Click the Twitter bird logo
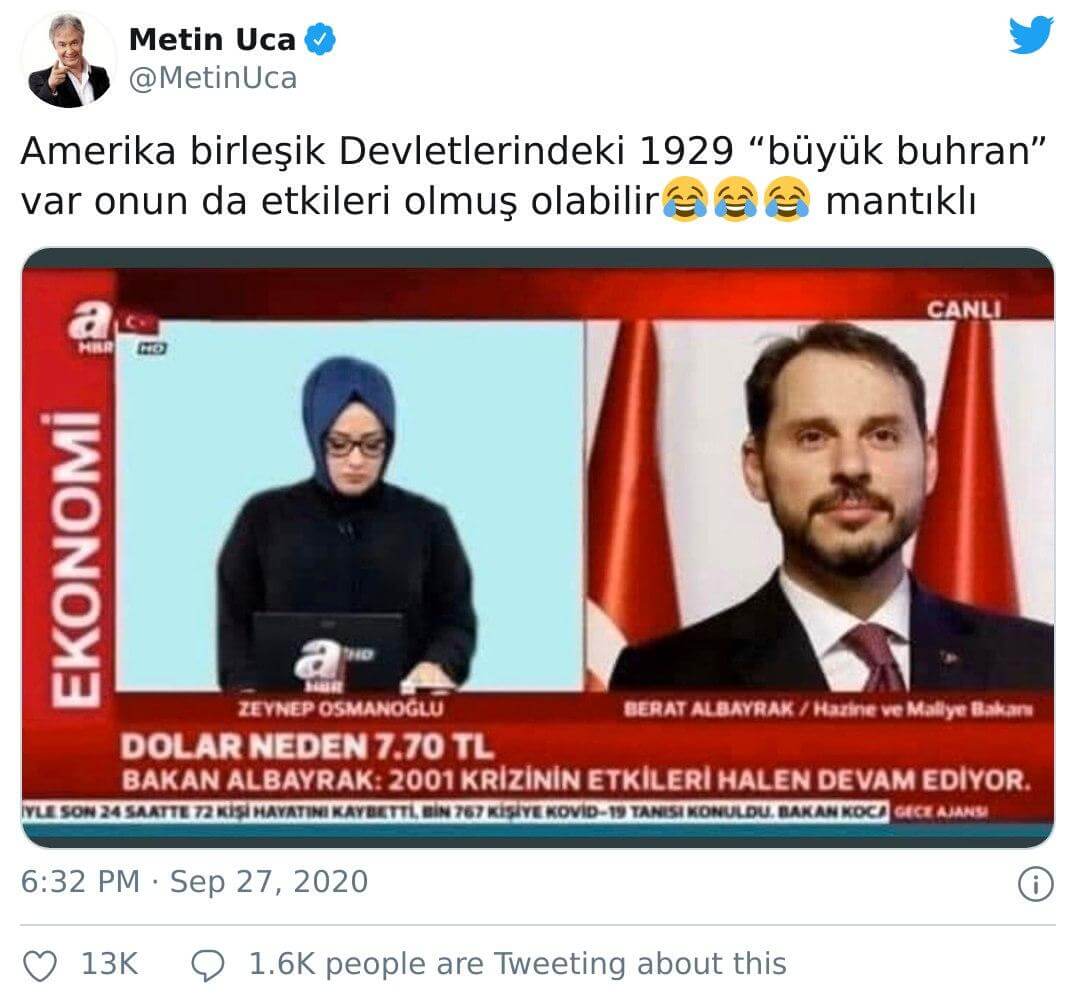Screen dimensions: 1076x994 [1031, 36]
